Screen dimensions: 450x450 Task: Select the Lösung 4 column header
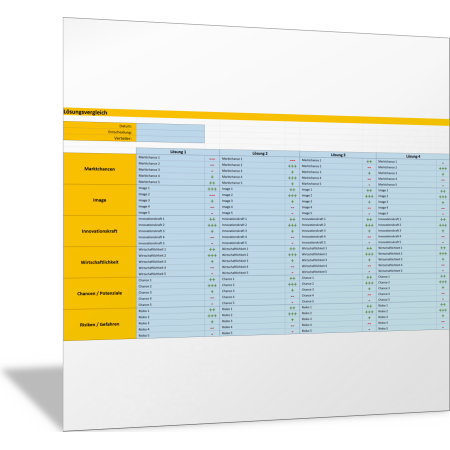coord(413,156)
